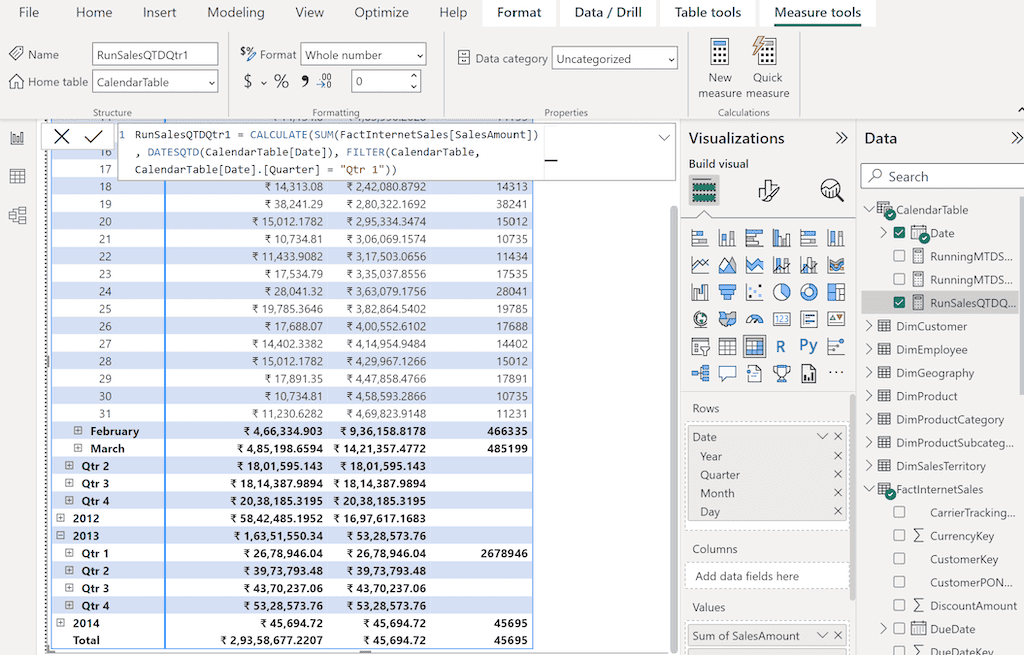Select the Line chart visual
The height and width of the screenshot is (655, 1024).
(699, 264)
